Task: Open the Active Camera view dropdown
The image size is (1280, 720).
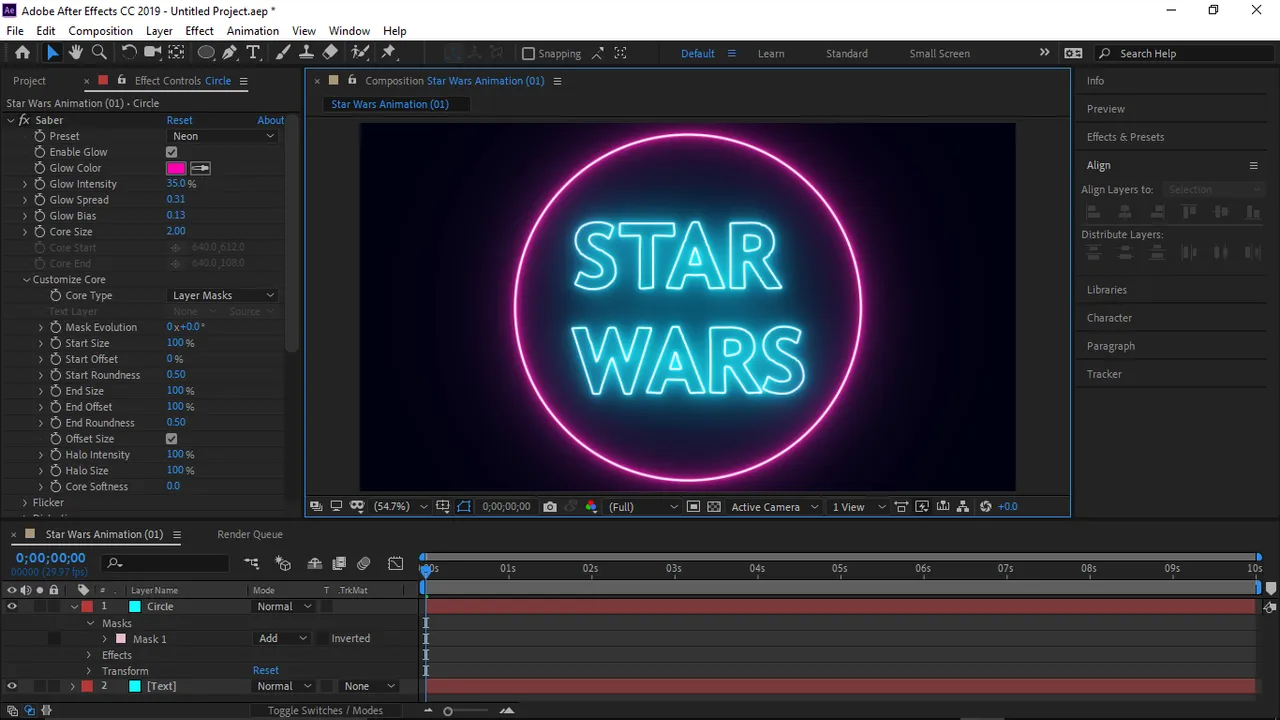Action: pos(775,507)
